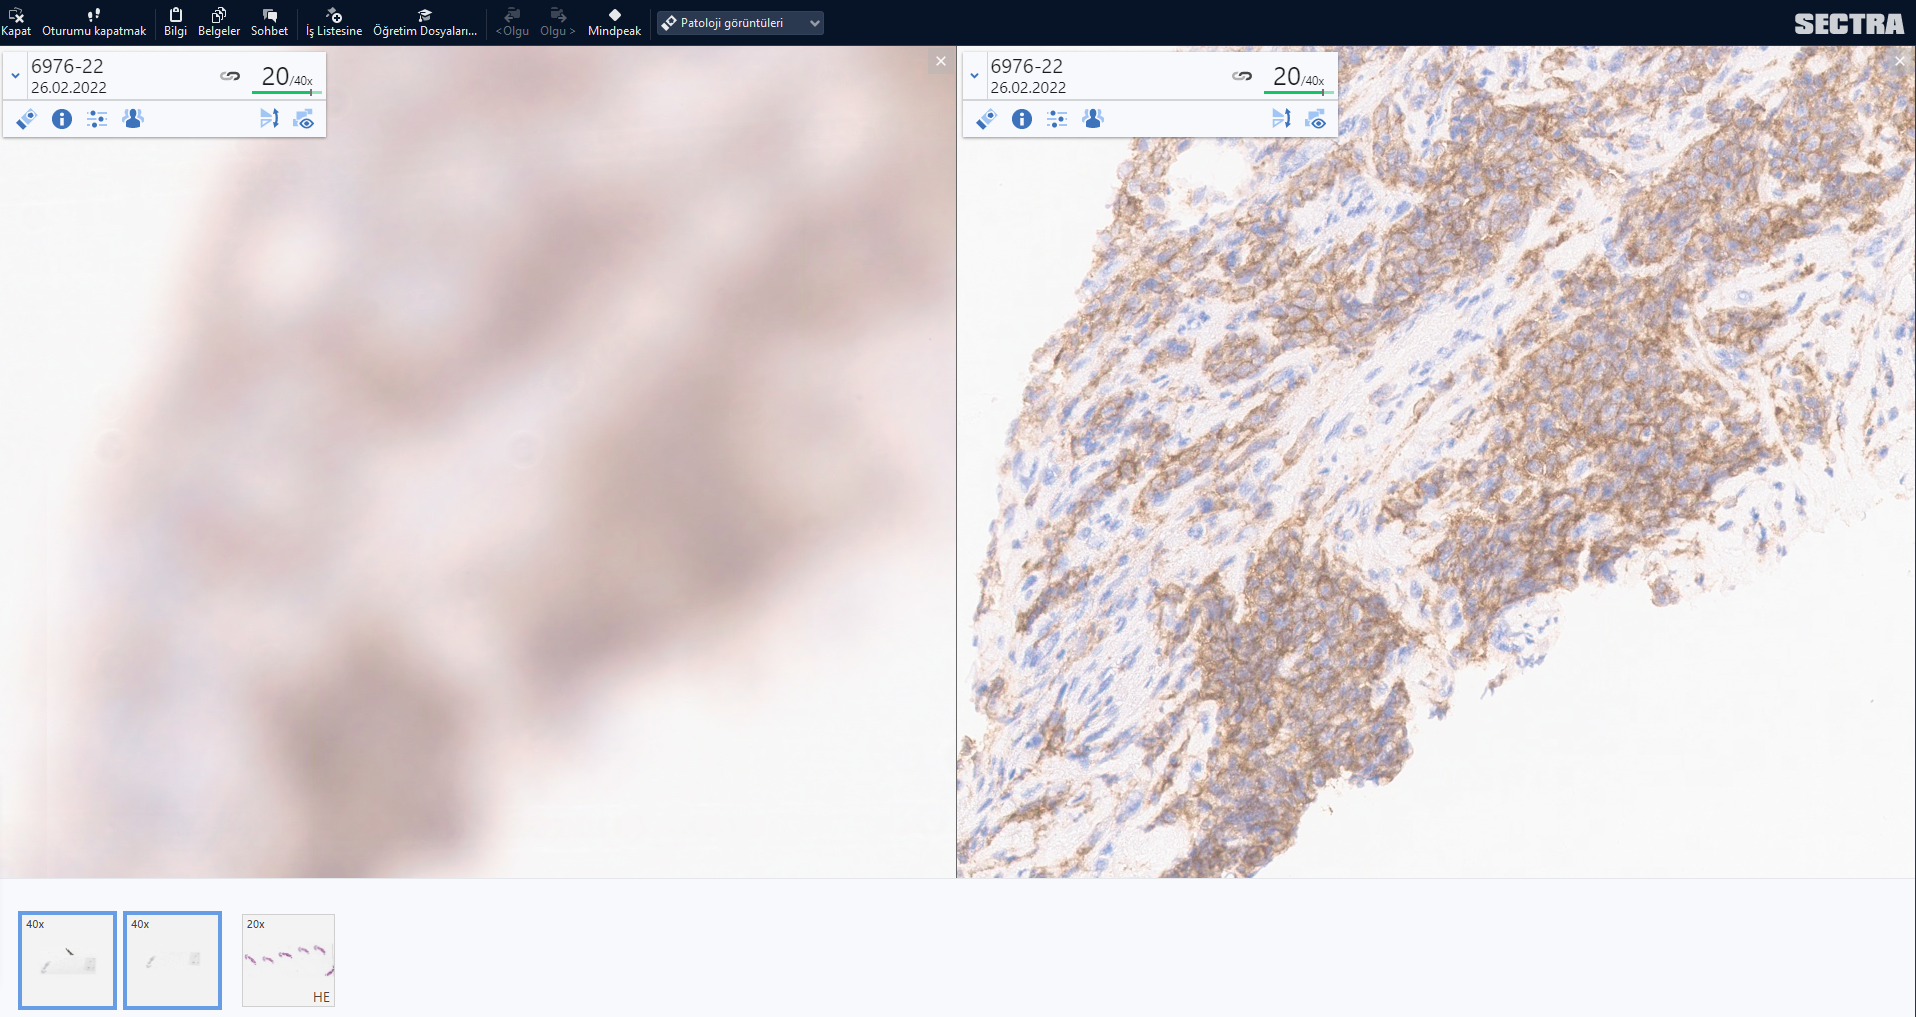The image size is (1916, 1017).
Task: Open the Patoloji görüntüleri dropdown
Action: point(740,23)
